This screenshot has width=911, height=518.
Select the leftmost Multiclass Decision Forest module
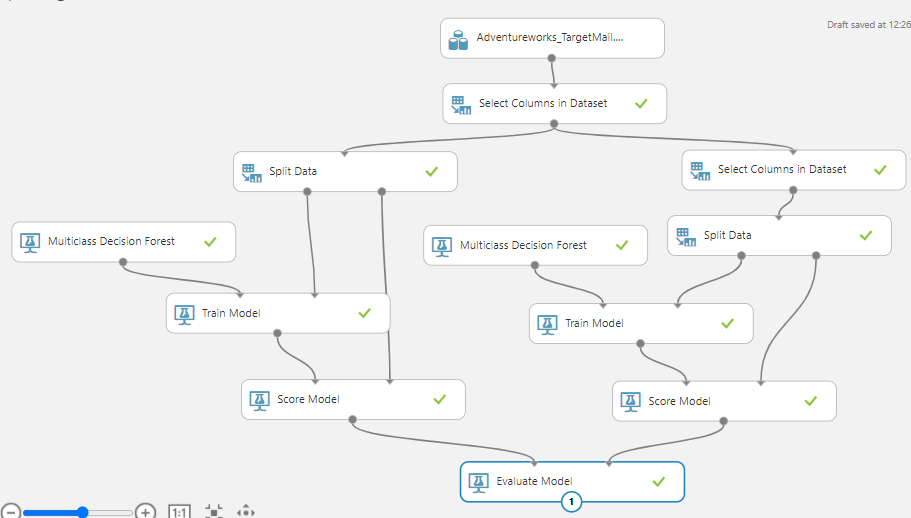pyautogui.click(x=123, y=242)
